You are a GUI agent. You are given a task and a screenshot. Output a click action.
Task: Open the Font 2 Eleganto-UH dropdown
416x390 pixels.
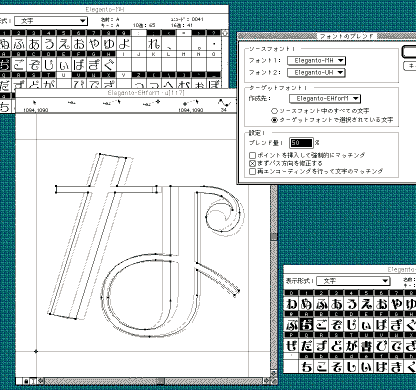[316, 72]
